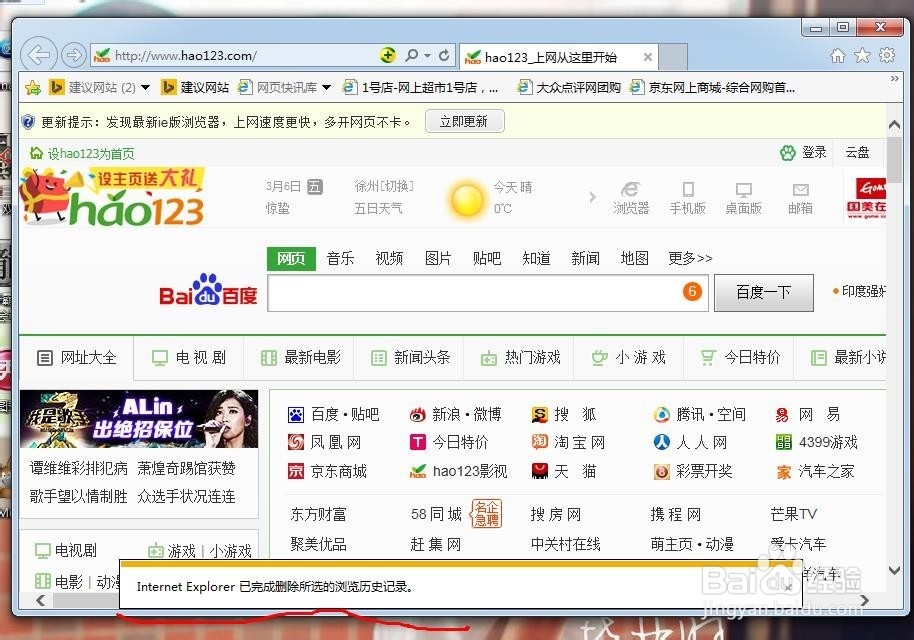This screenshot has width=914, height=640.
Task: Open 建议网站 favorite link
Action: 195,87
